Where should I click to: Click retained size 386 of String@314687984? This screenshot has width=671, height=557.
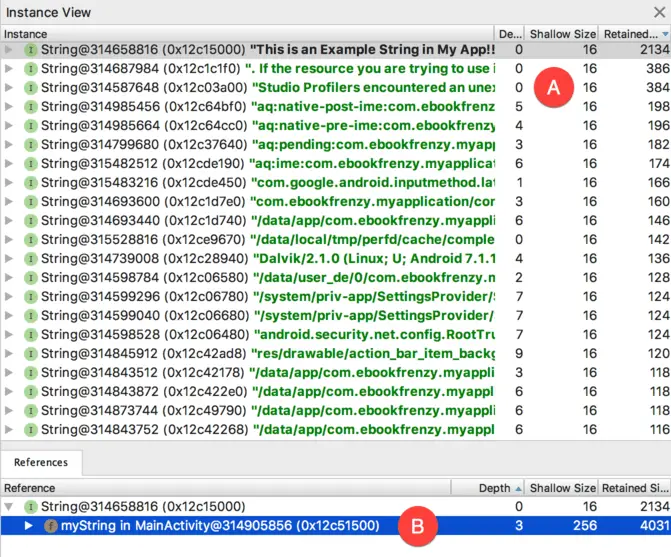658,68
